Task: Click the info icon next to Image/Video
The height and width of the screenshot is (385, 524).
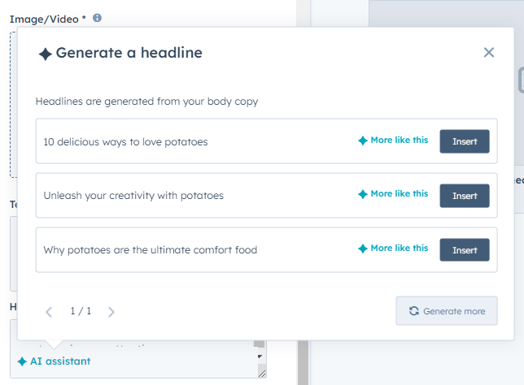Action: click(x=97, y=18)
